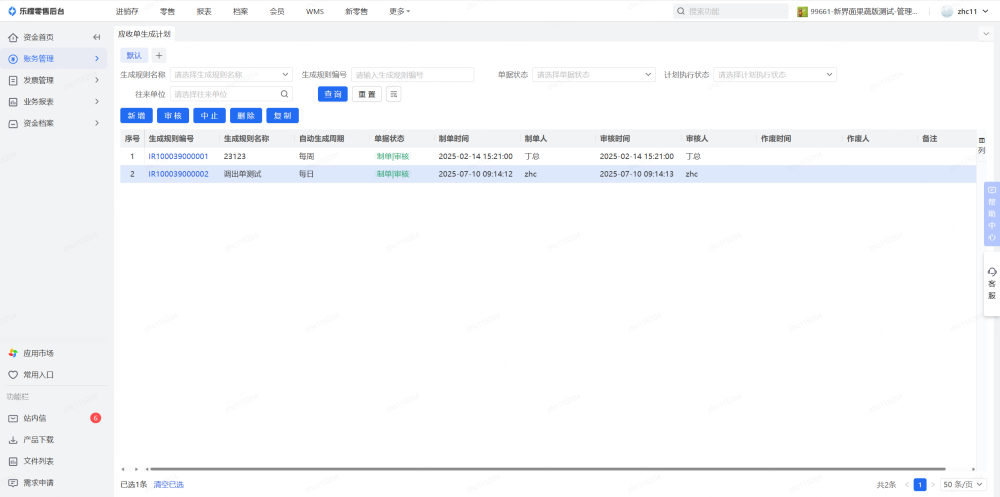Click the 清空已选 link
Viewport: 1000px width, 497px height.
tap(168, 485)
